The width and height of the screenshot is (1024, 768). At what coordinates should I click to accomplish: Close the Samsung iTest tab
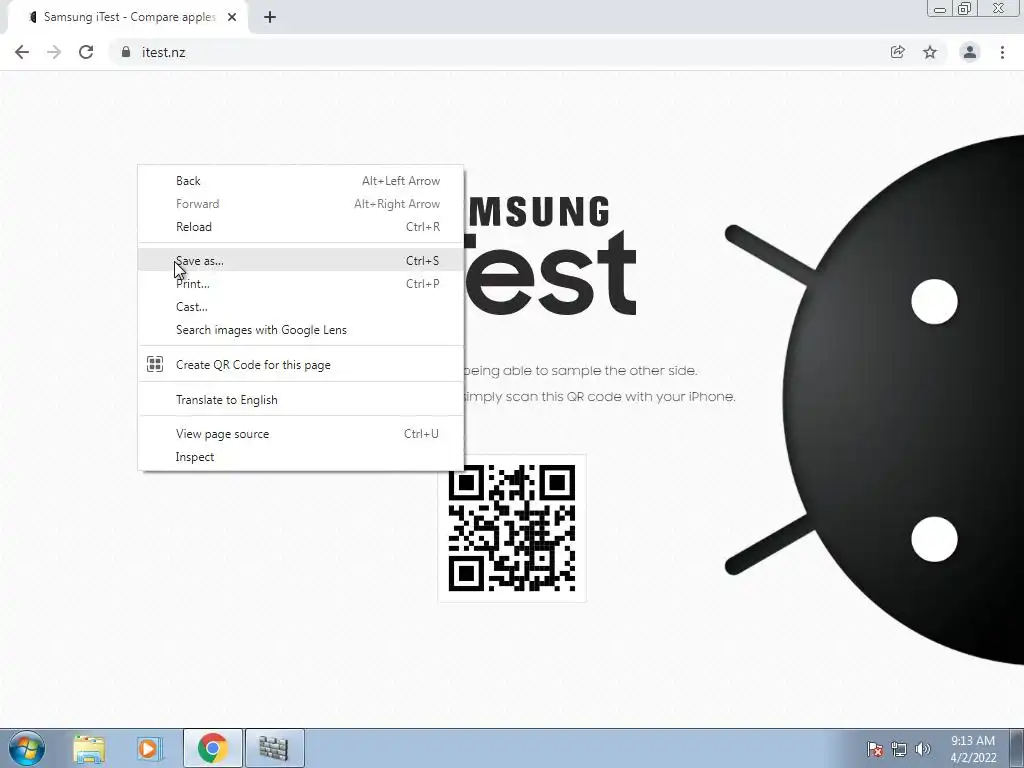pos(232,18)
